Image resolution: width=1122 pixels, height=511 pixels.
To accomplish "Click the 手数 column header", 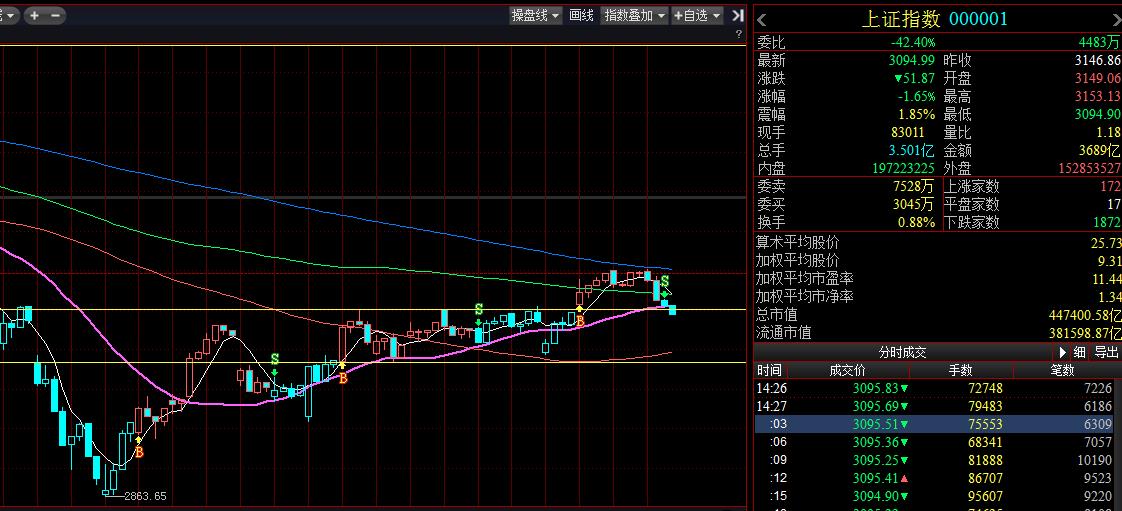I will click(x=959, y=370).
